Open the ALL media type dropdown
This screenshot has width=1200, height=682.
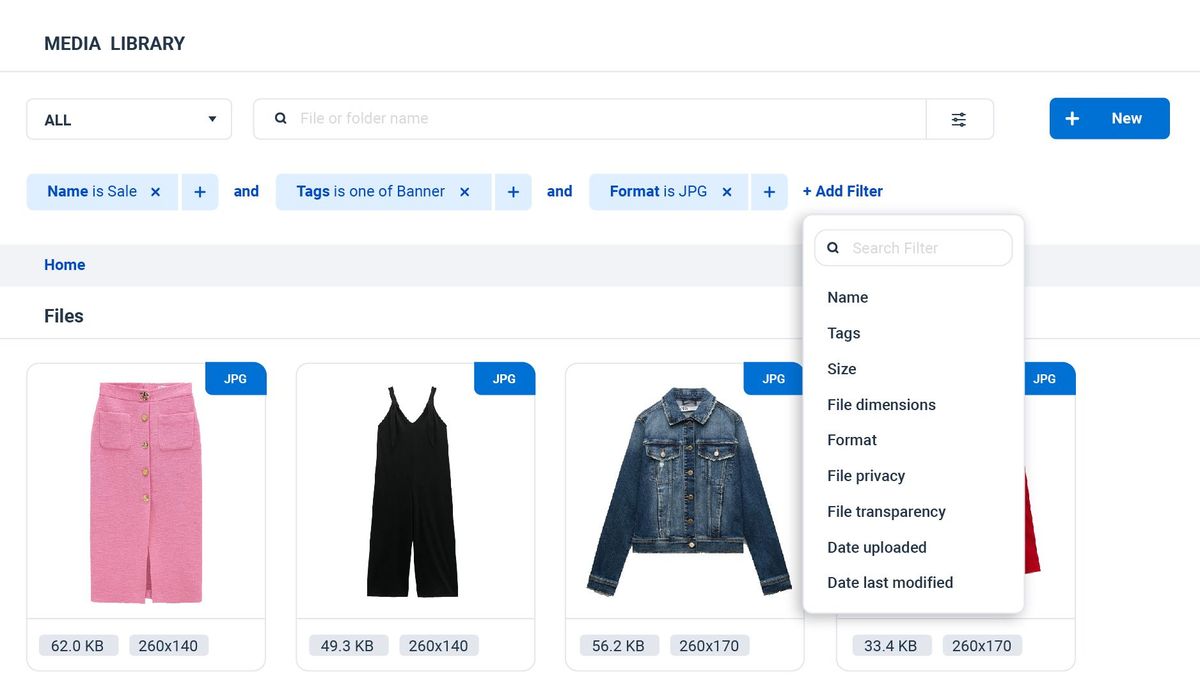(x=128, y=119)
